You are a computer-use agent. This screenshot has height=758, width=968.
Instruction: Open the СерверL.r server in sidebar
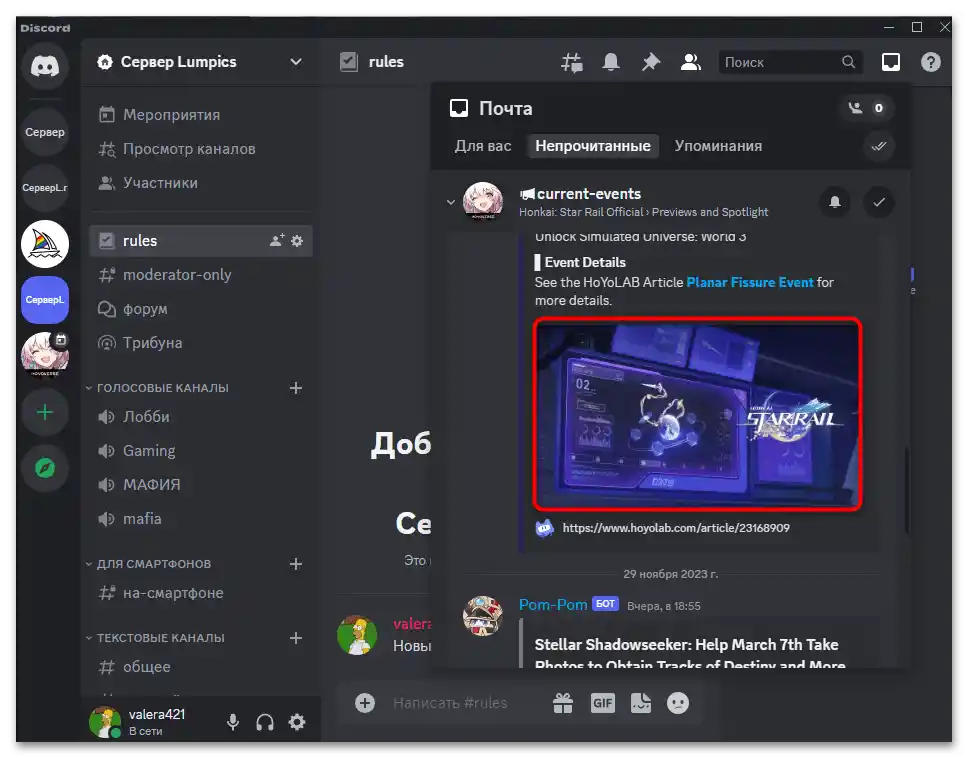pyautogui.click(x=45, y=188)
